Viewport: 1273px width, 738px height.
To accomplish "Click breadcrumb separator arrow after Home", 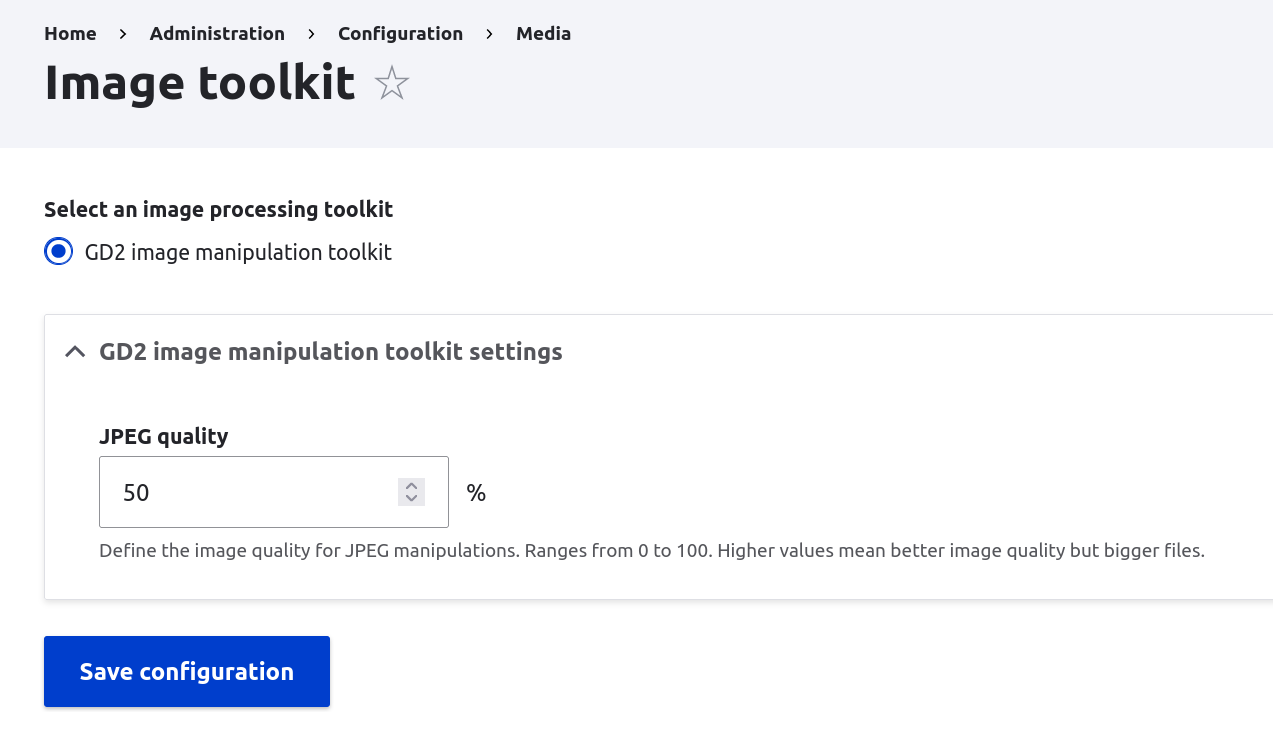I will point(123,34).
